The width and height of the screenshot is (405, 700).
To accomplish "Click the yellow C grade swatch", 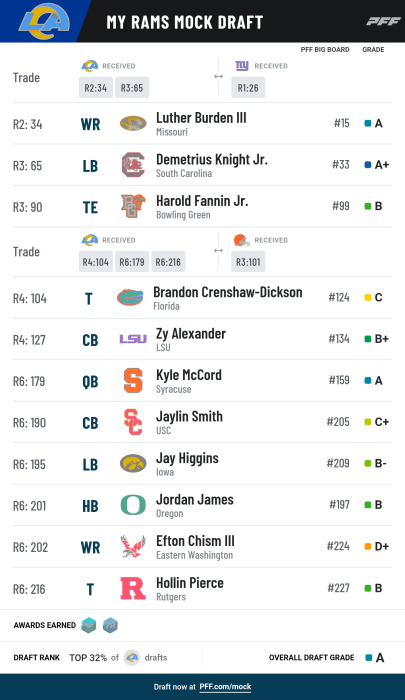I will (368, 297).
